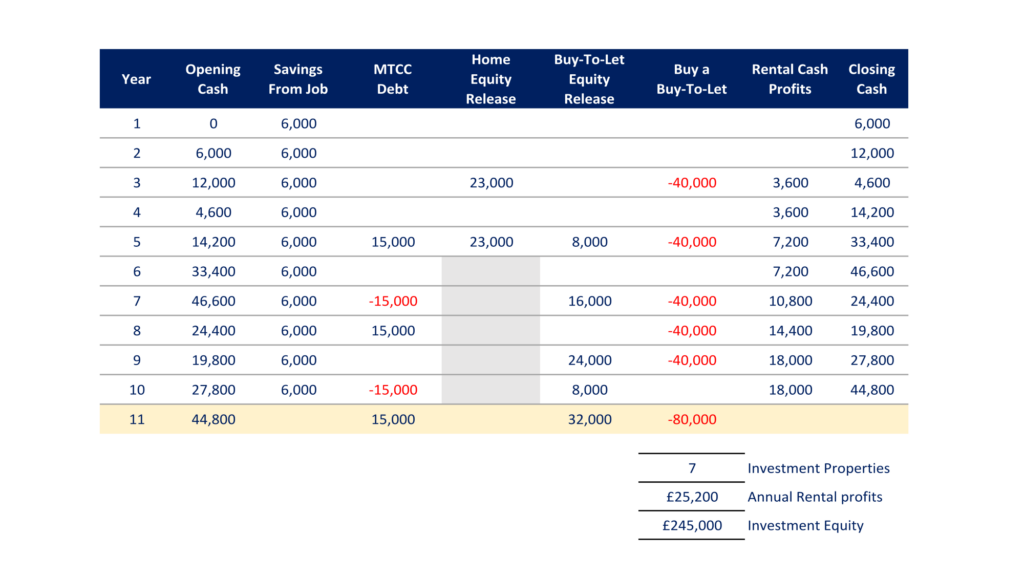
Task: Select Year 3 closing cash 4,600
Action: (872, 183)
